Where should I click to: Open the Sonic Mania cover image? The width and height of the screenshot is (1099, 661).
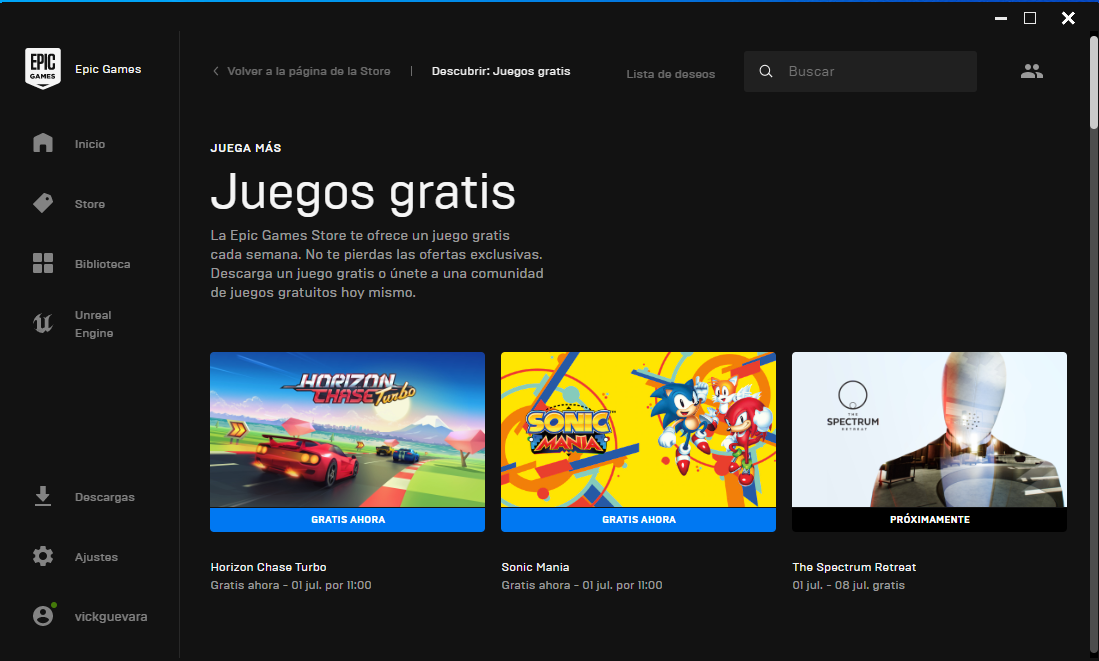click(639, 430)
